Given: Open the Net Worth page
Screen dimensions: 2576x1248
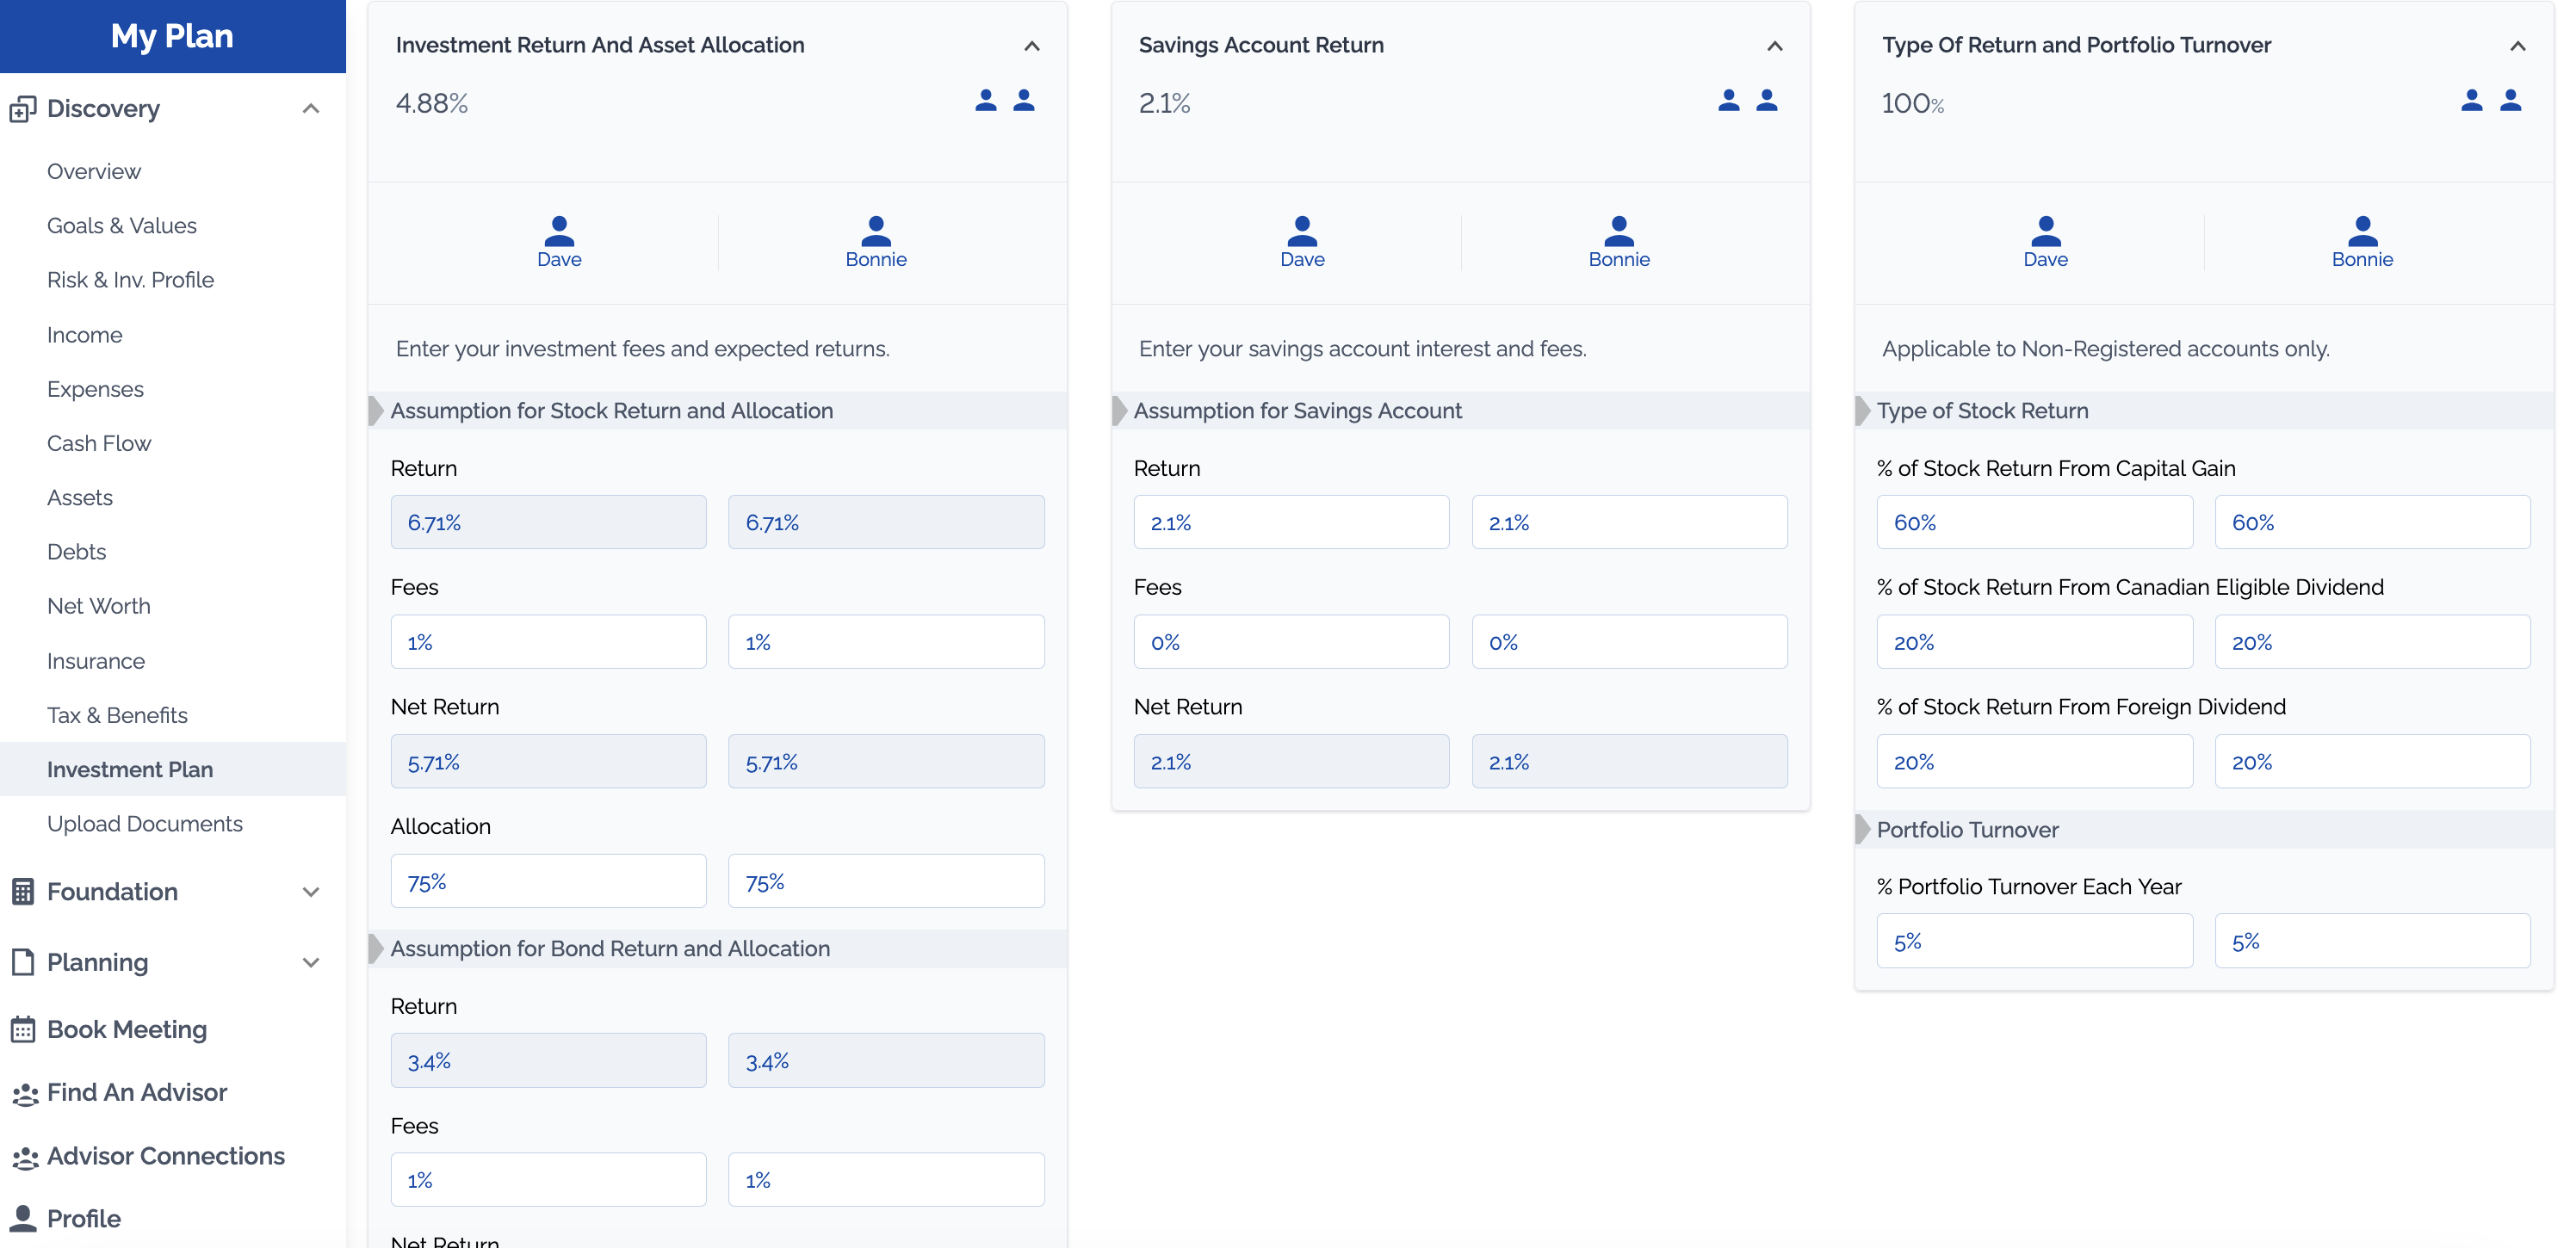Looking at the screenshot, I should coord(98,606).
